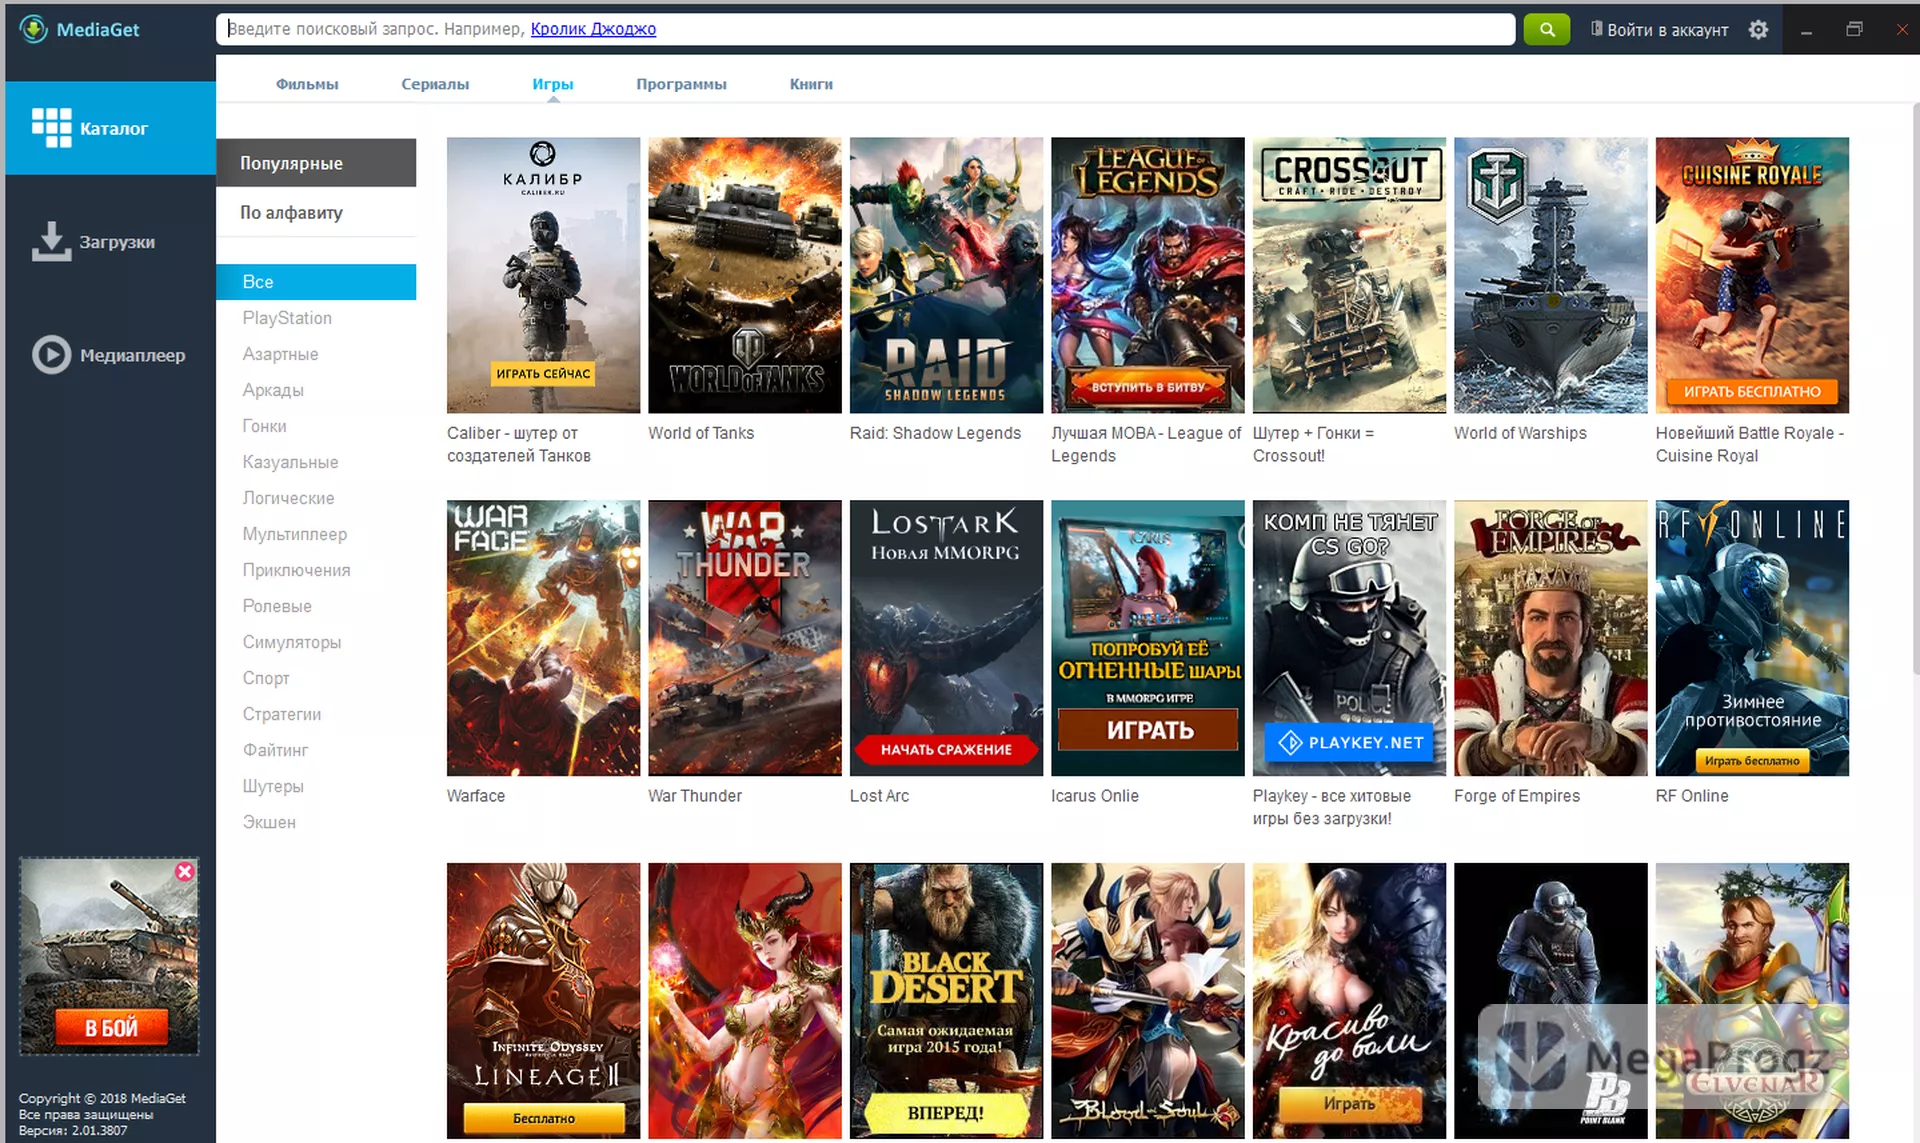Filter by Шутеры category
Viewport: 1920px width, 1143px height.
(x=273, y=786)
